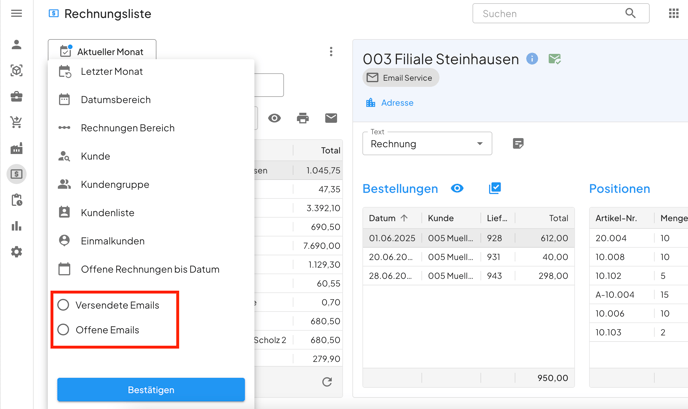Select the Versendete Emails radio button

63,305
